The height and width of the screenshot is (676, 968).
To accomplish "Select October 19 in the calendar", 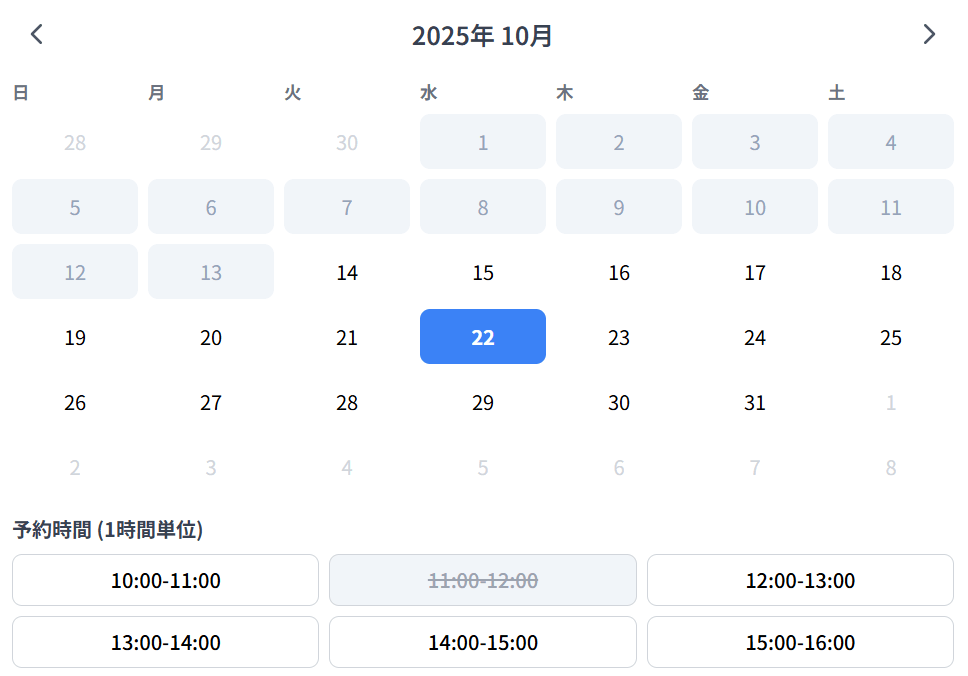I will (x=75, y=337).
